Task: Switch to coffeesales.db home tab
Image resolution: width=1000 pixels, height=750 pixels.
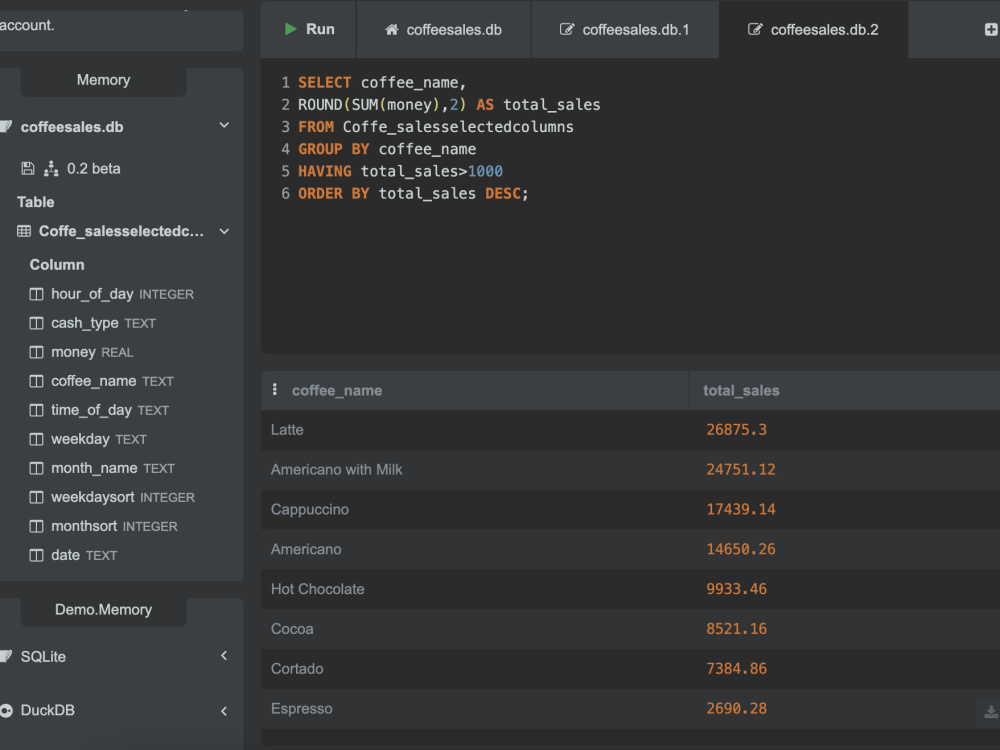Action: click(x=443, y=29)
